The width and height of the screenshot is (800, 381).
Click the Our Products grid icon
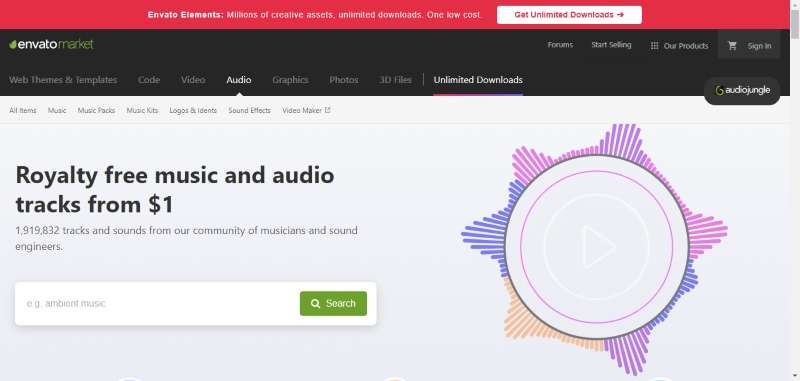point(654,45)
